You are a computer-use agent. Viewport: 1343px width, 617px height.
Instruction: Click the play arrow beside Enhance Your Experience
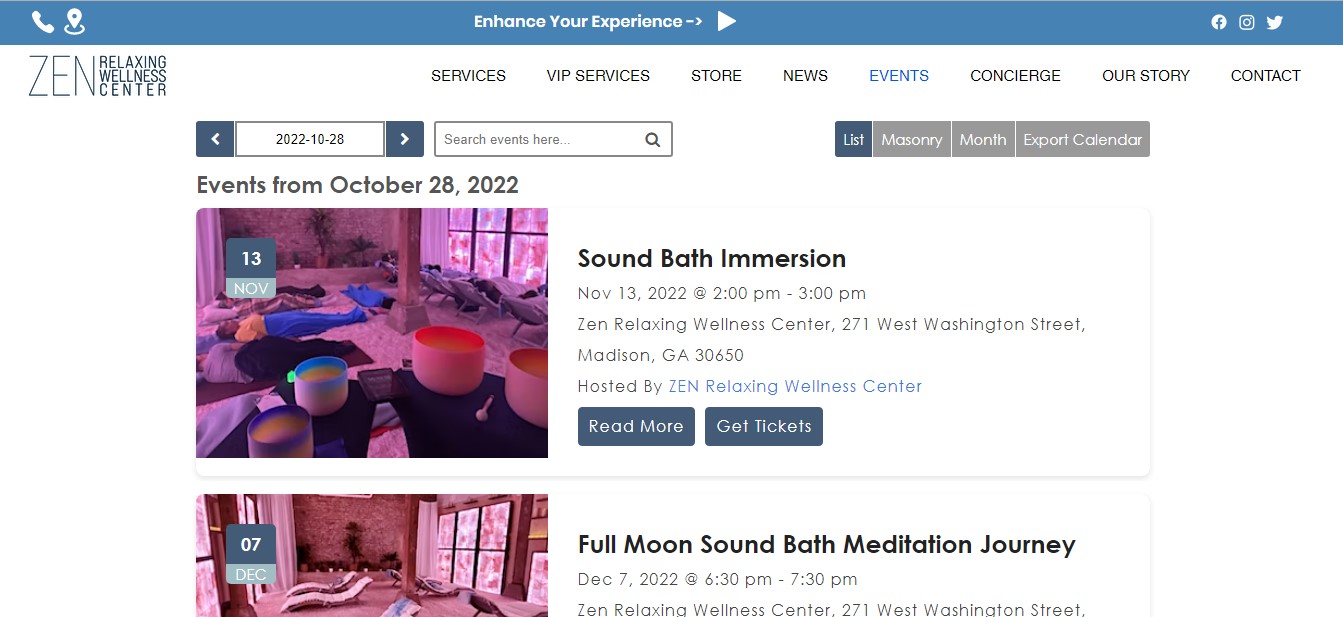[727, 21]
